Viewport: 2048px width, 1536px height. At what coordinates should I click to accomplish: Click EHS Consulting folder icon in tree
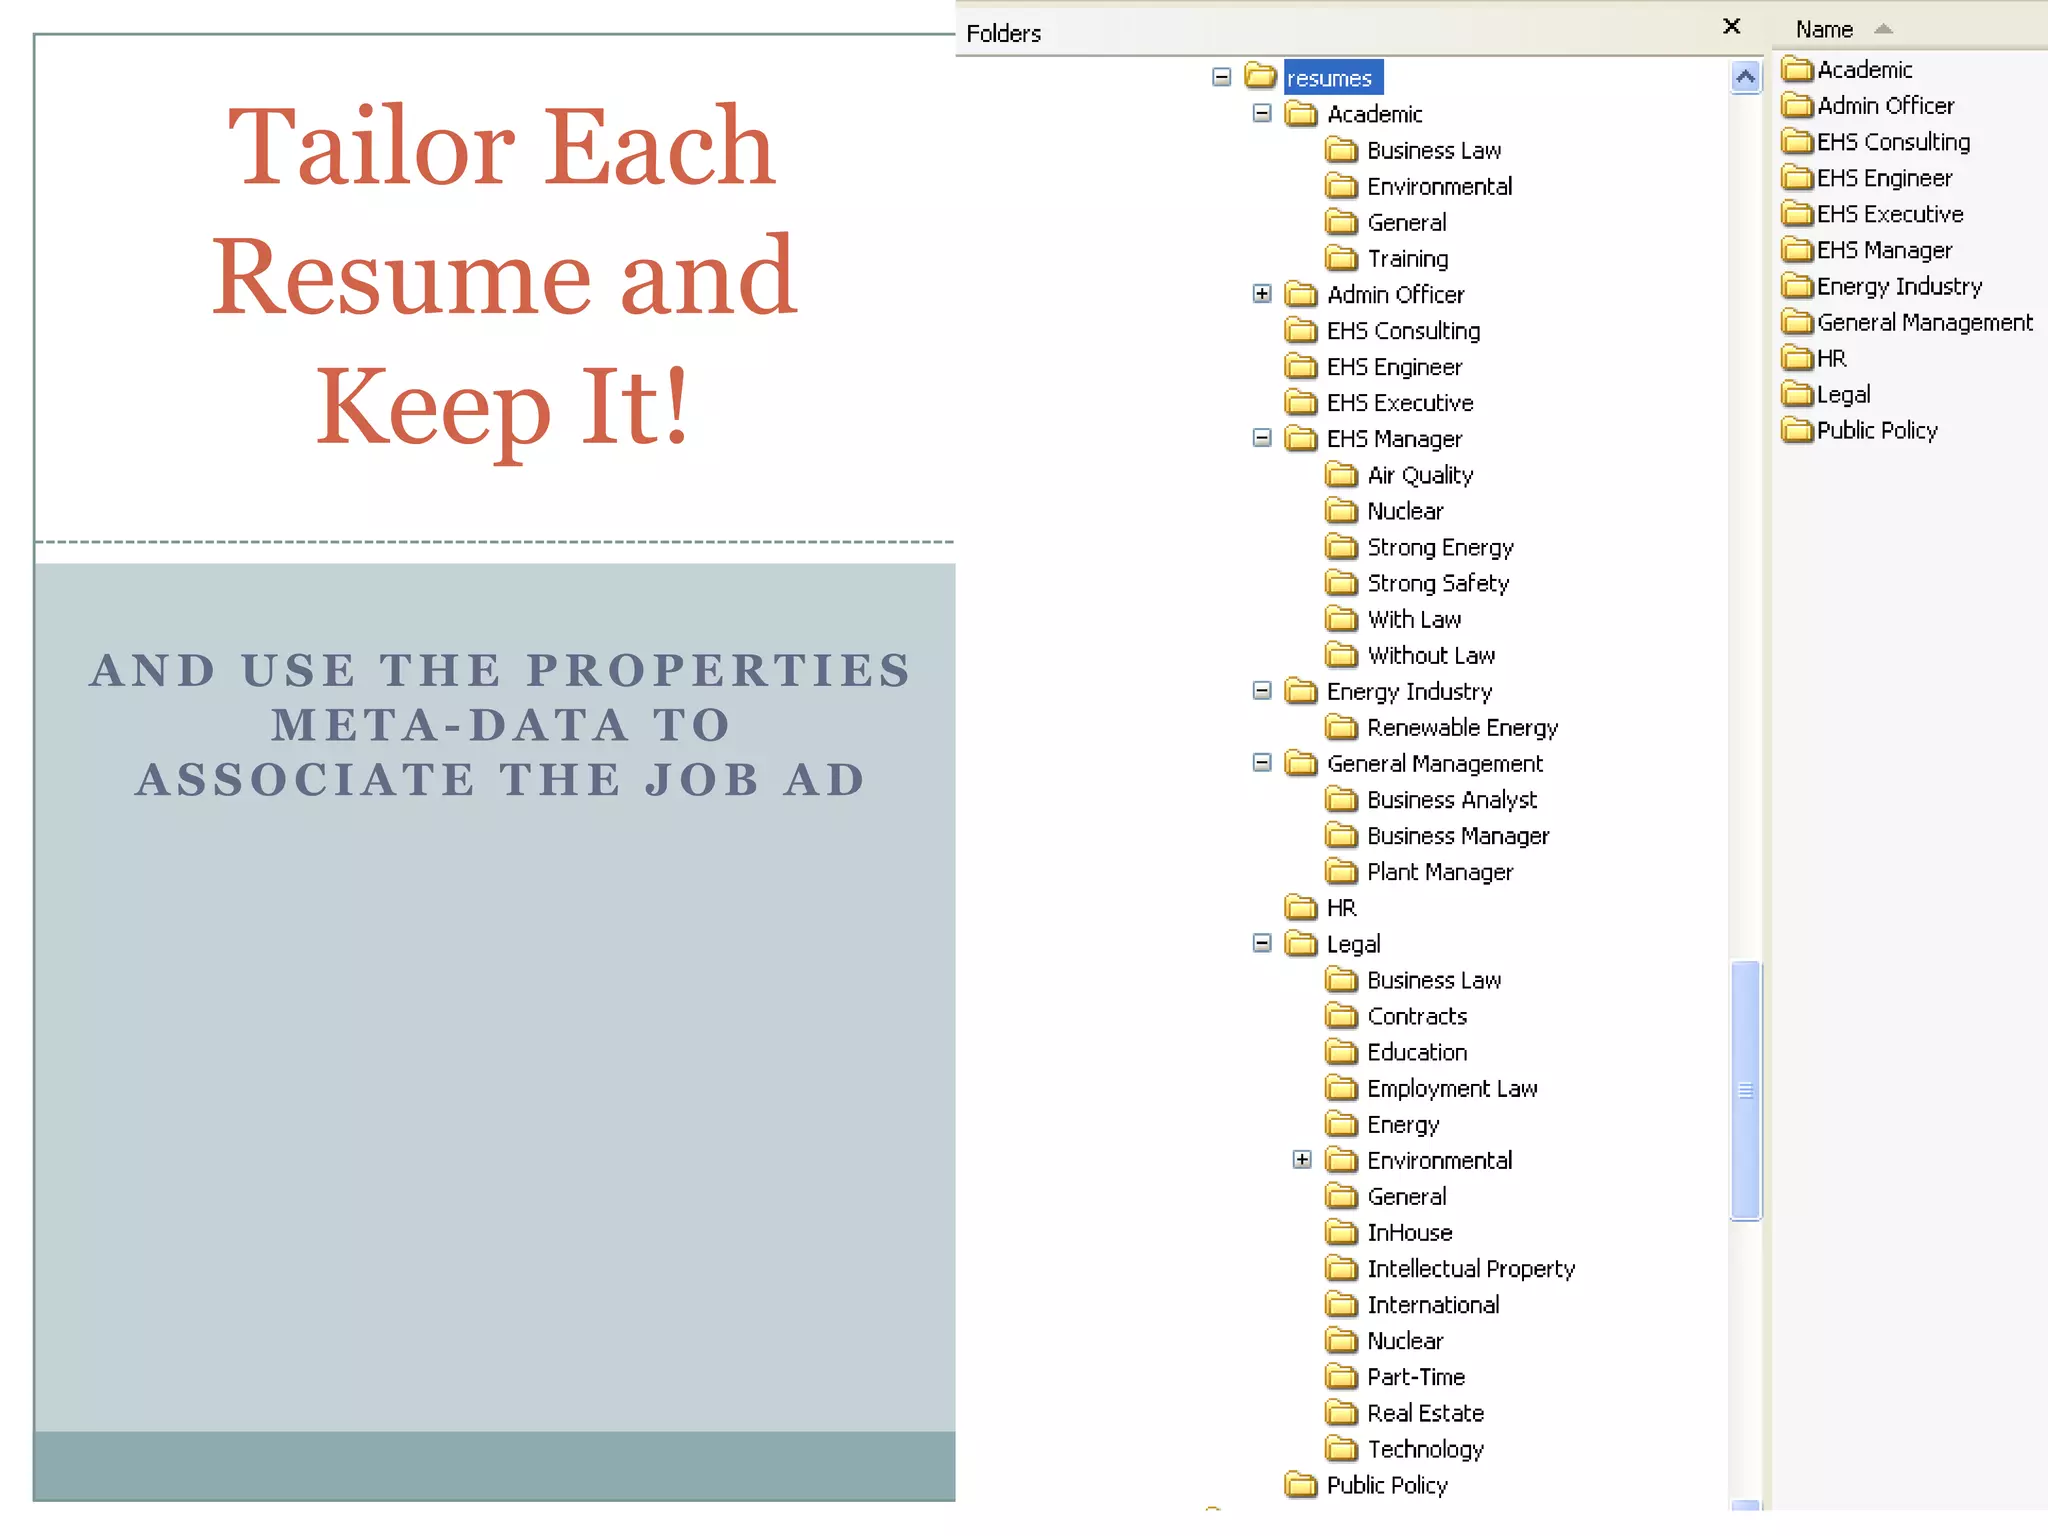coord(1301,330)
